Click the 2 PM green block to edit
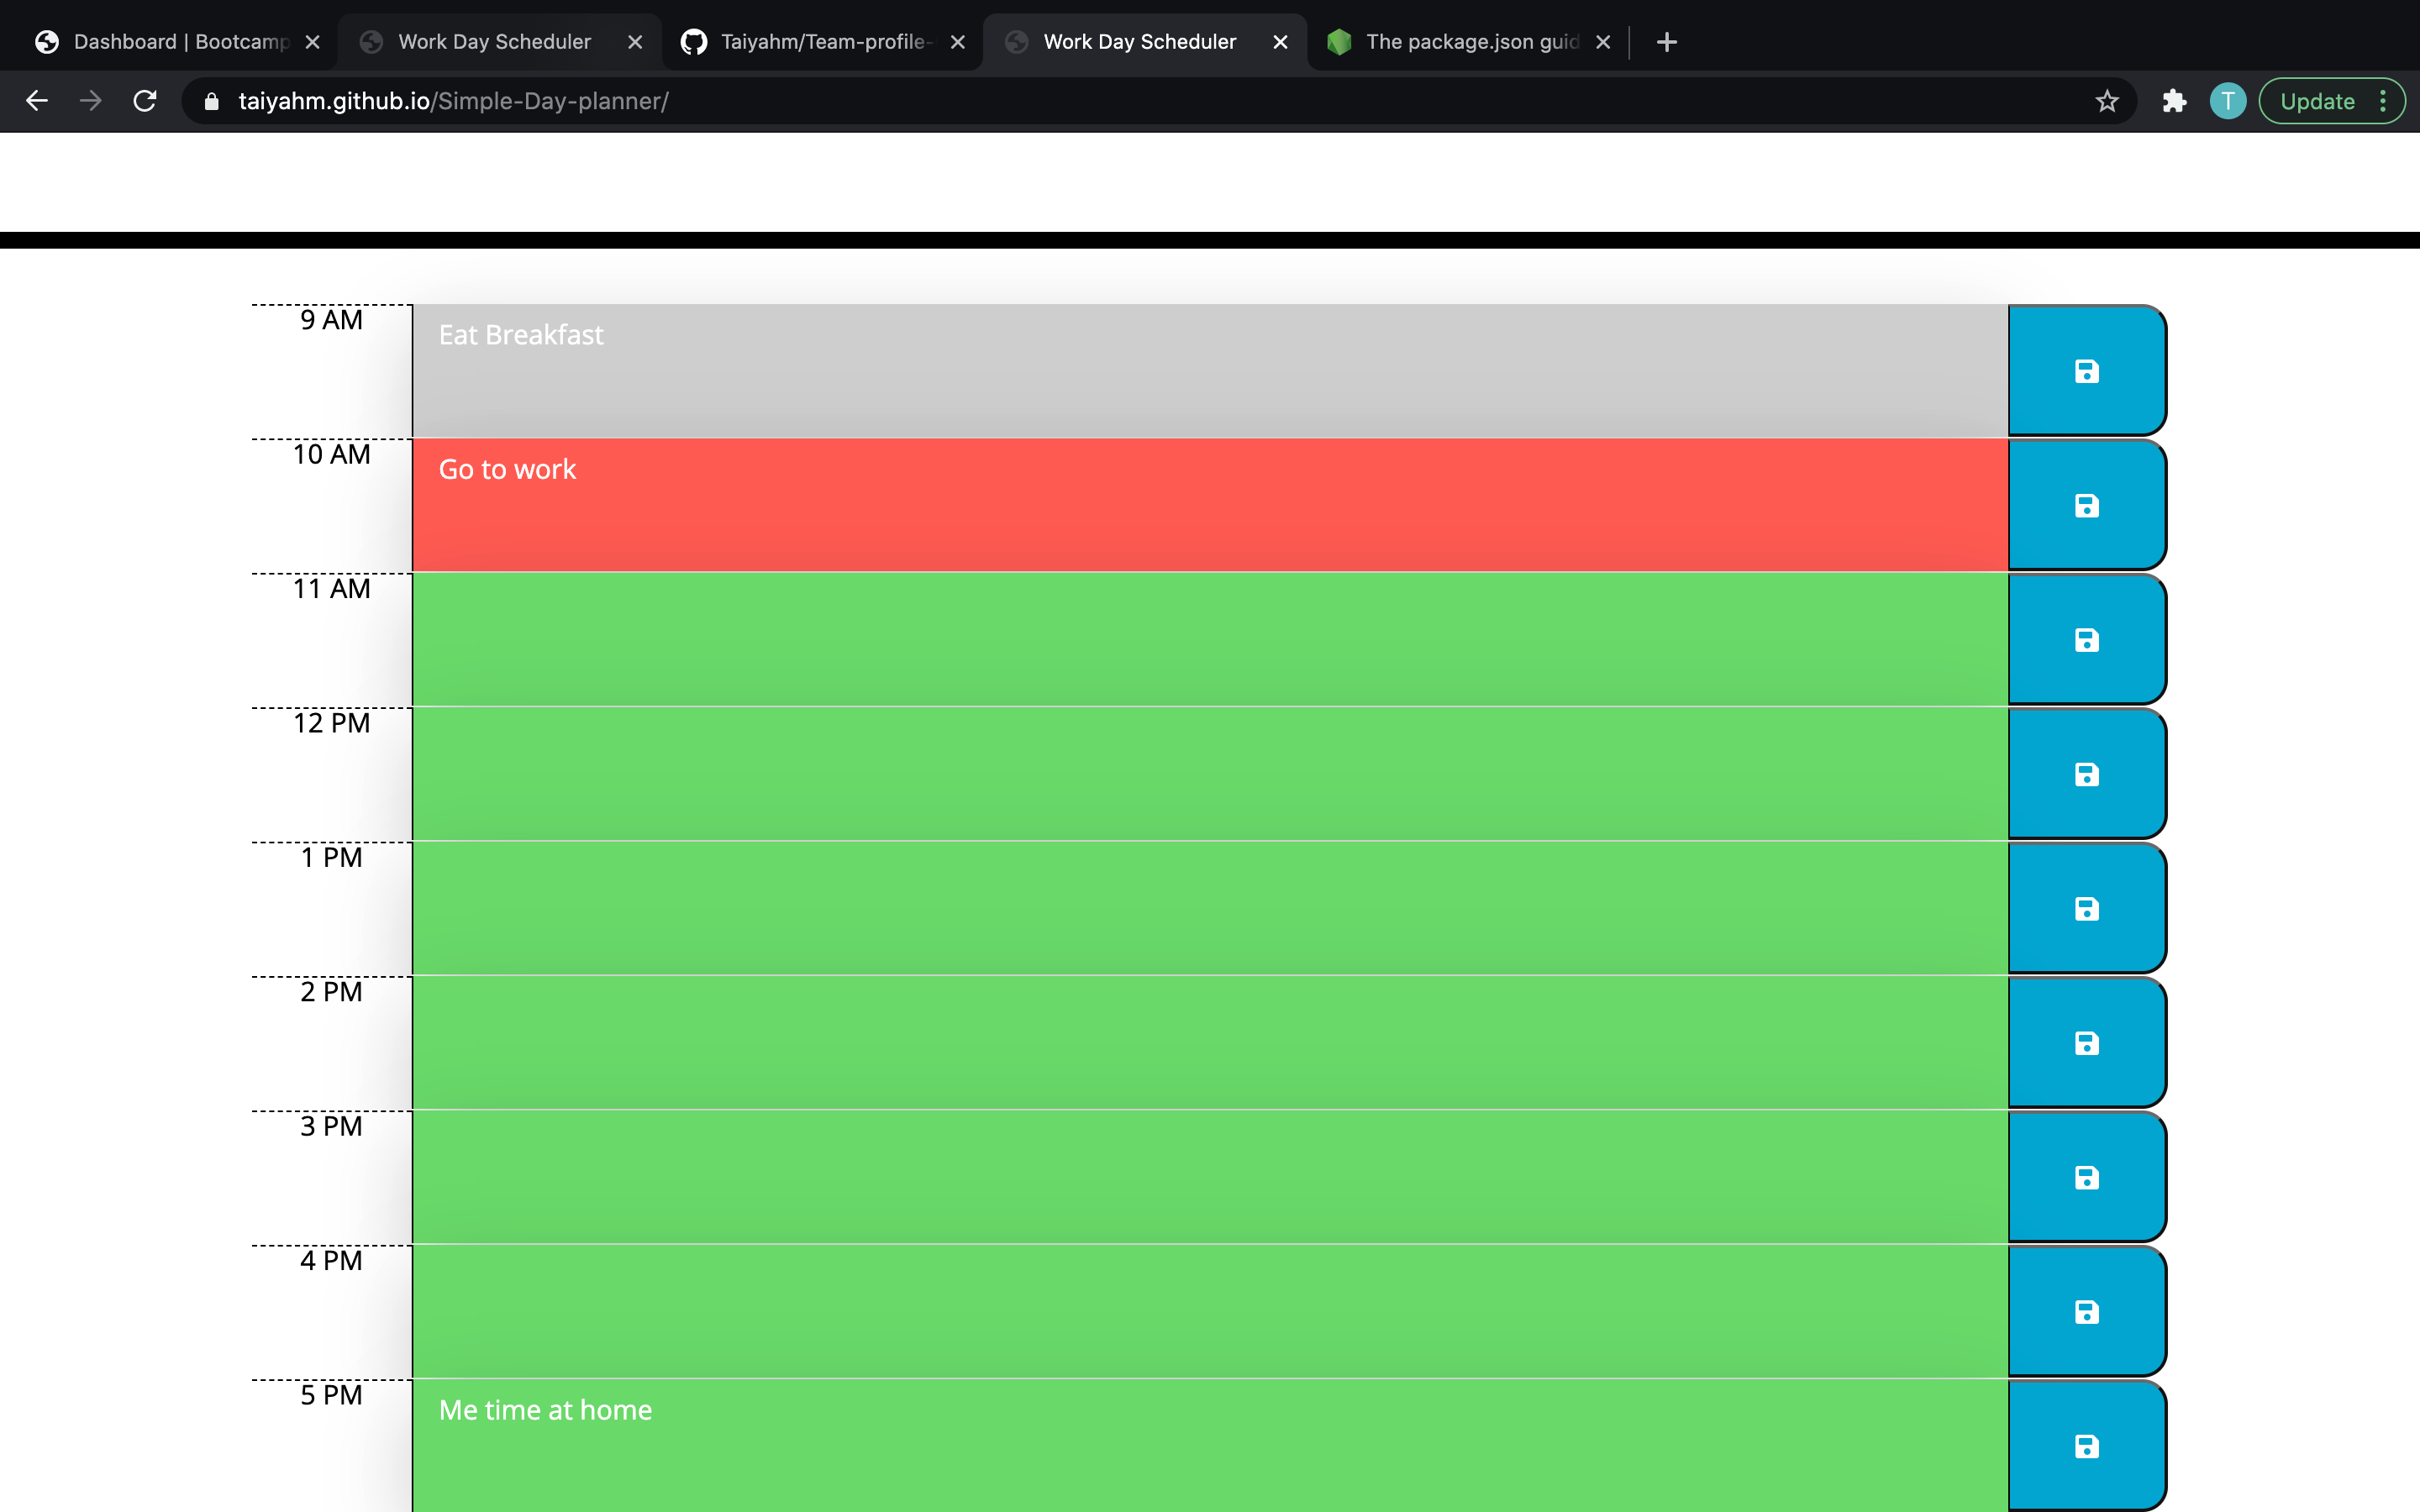The image size is (2420, 1512). click(1100, 1042)
